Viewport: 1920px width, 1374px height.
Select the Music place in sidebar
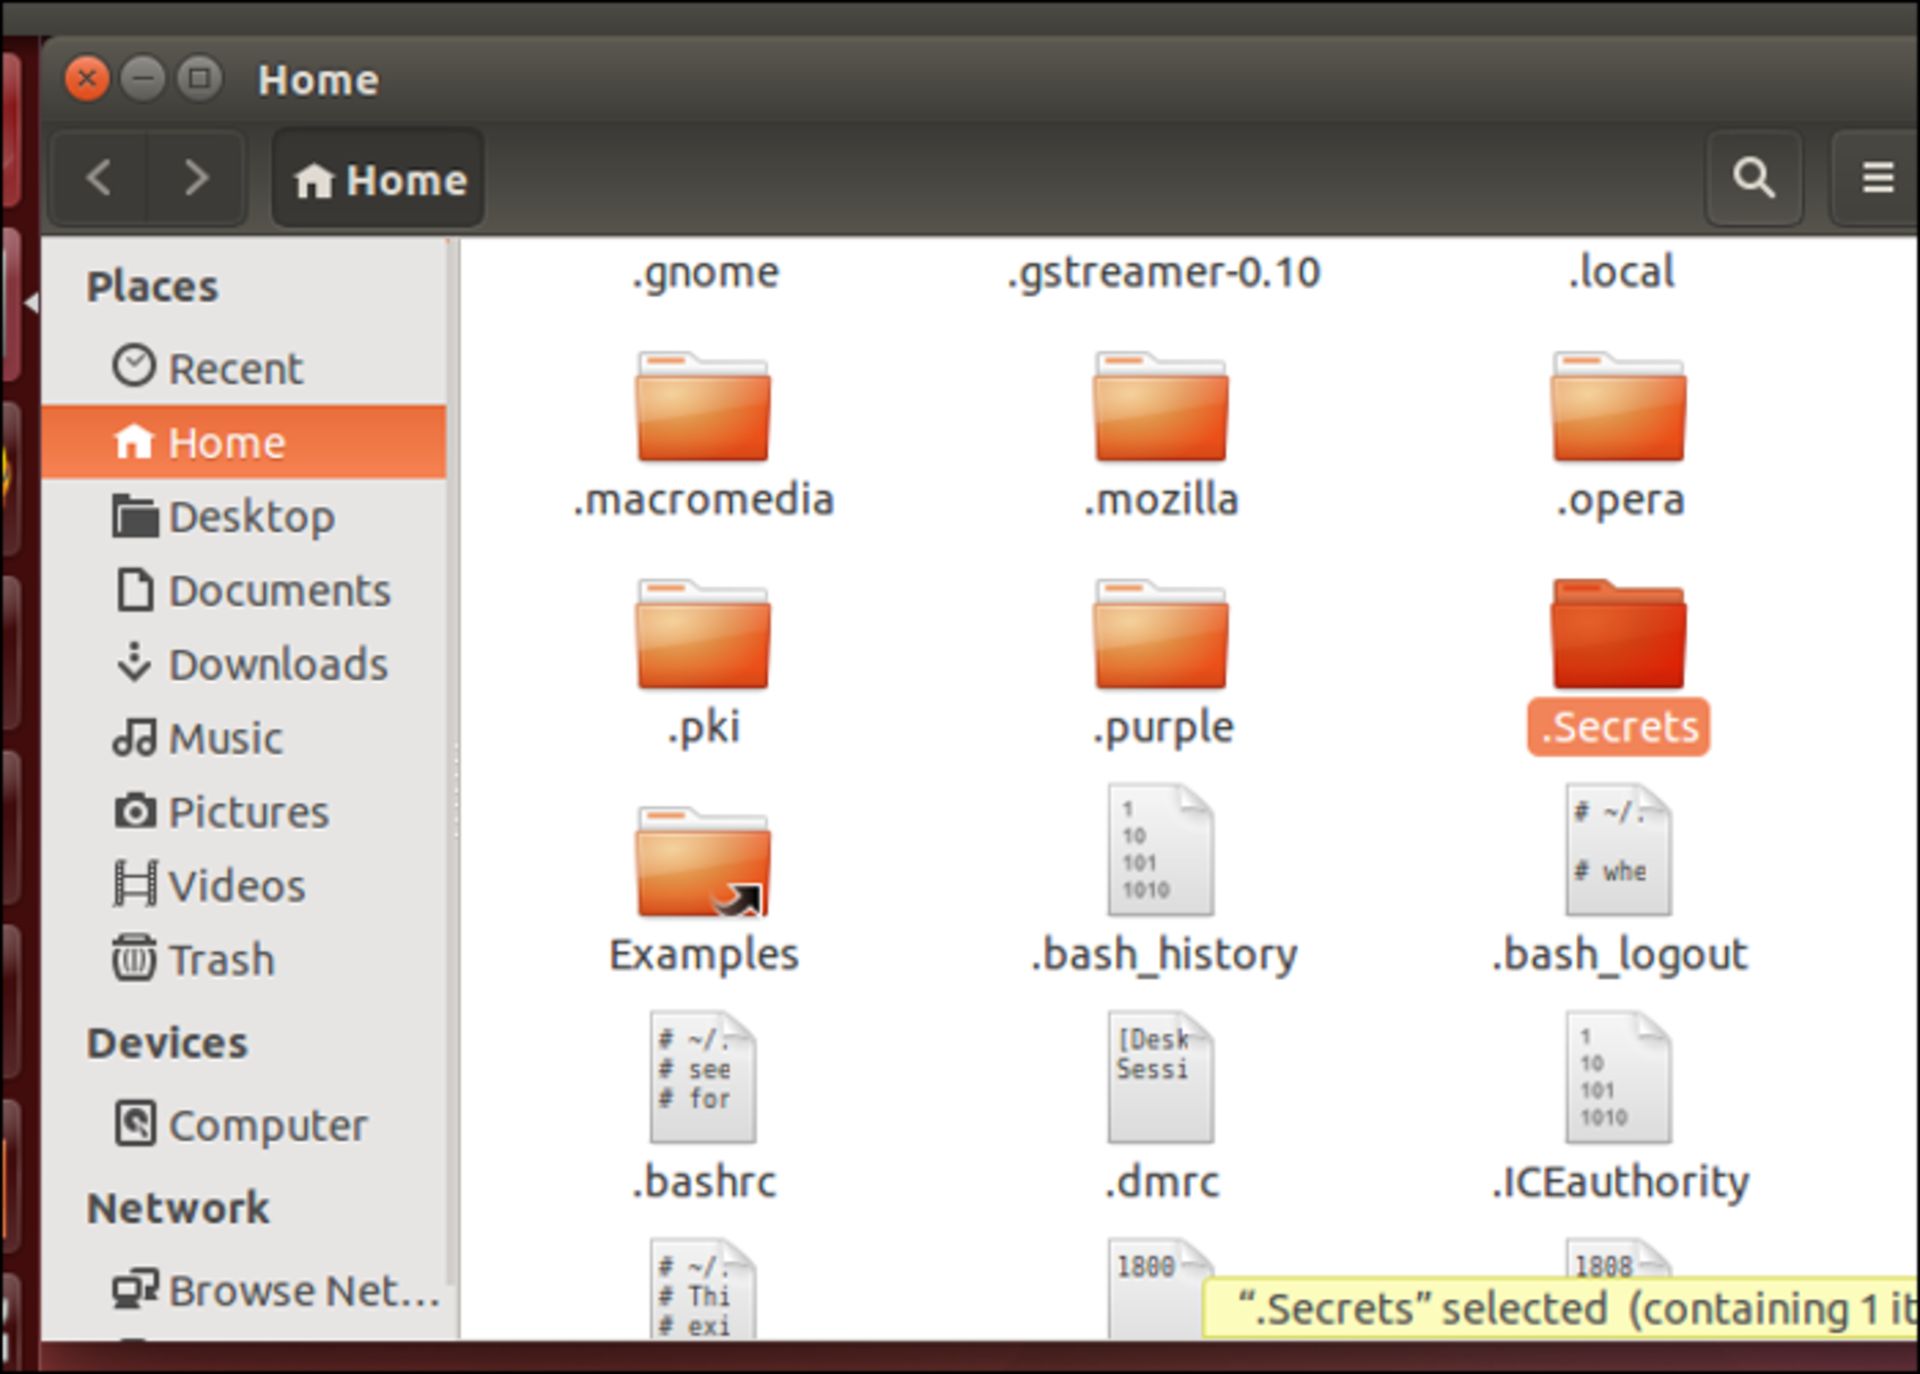tap(225, 738)
